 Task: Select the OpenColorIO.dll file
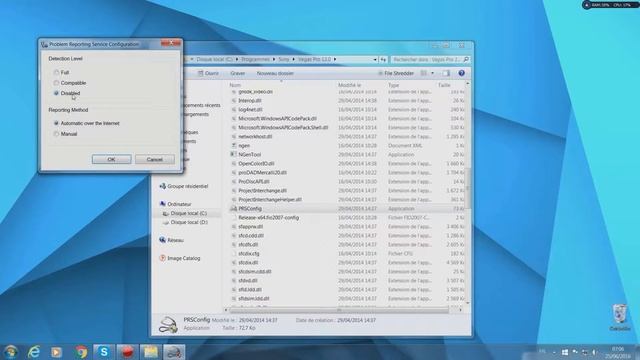[x=256, y=163]
